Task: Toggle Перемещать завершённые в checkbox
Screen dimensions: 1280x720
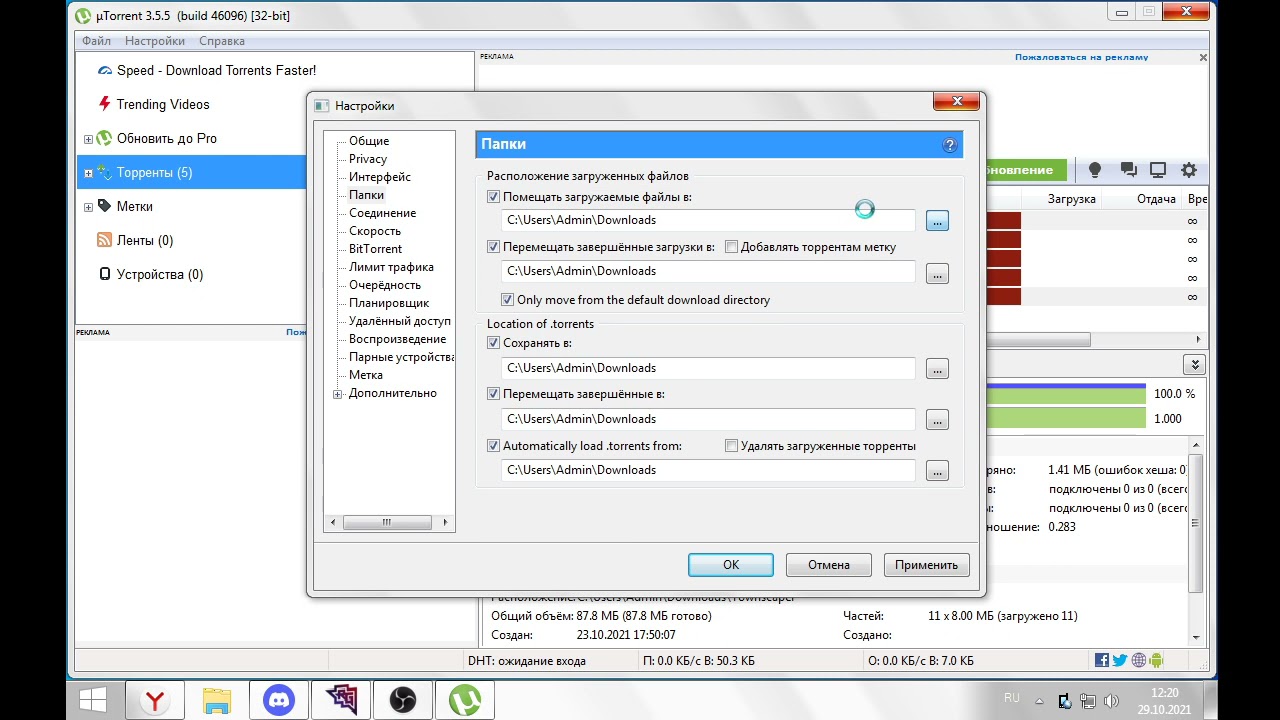Action: pos(493,394)
